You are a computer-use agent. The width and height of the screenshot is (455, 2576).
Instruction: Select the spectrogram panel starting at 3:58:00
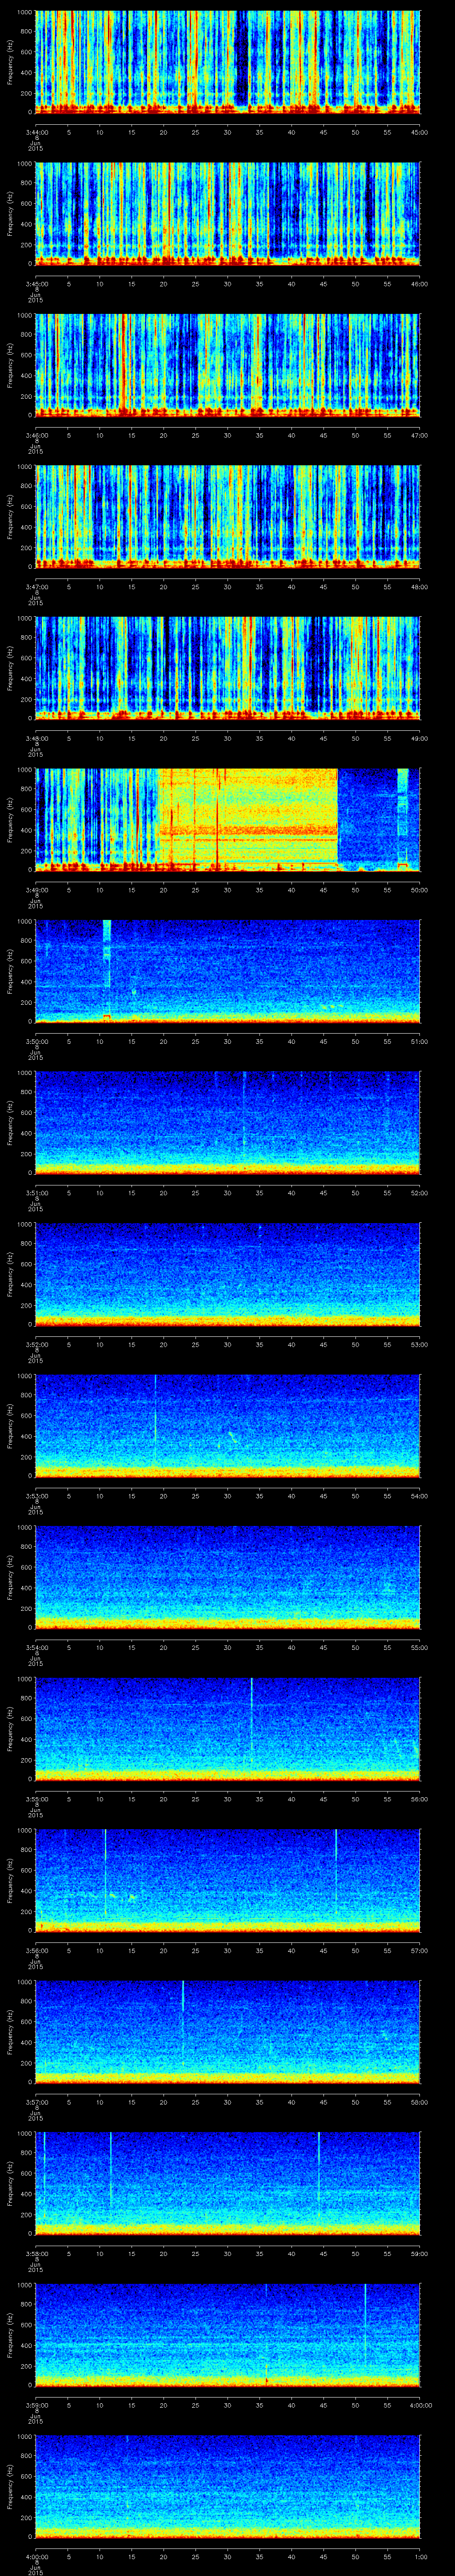(x=228, y=2183)
